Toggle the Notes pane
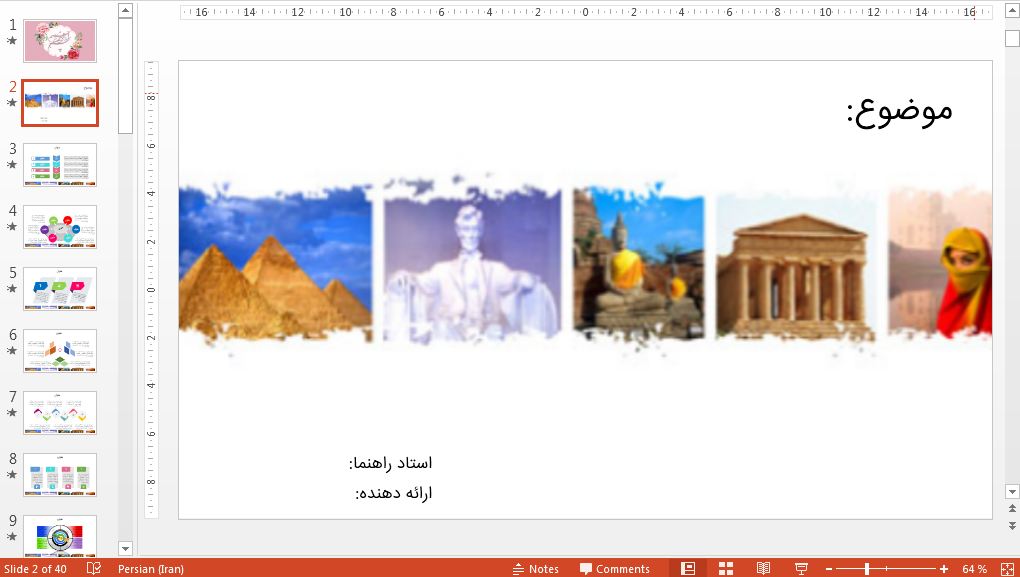 coord(535,568)
